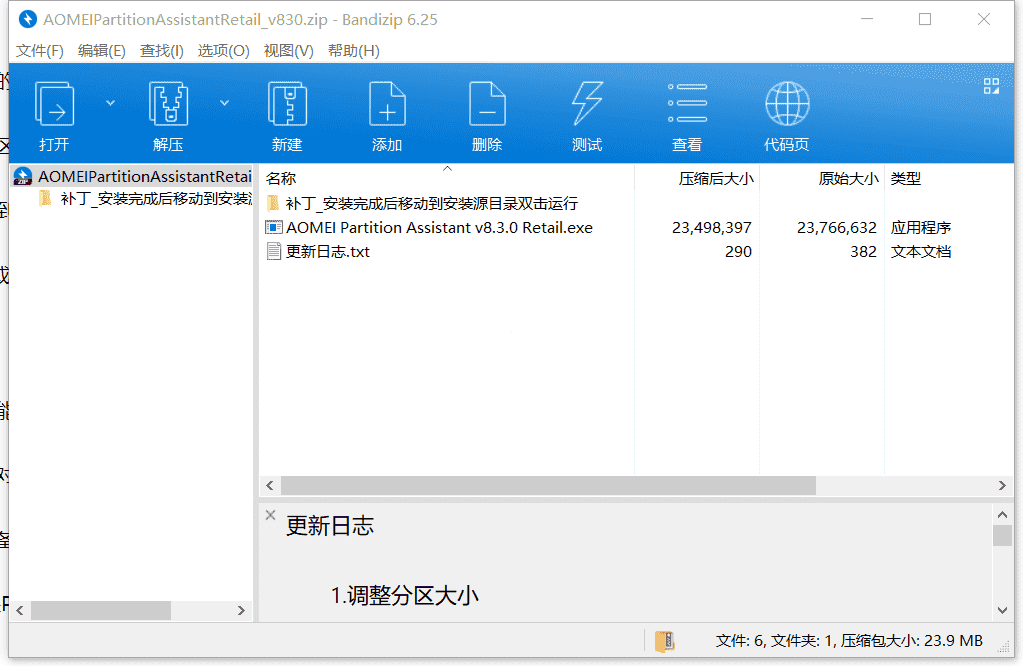Click the preview pane vertical scrollbar thumb
1023x666 pixels.
[x=1002, y=536]
